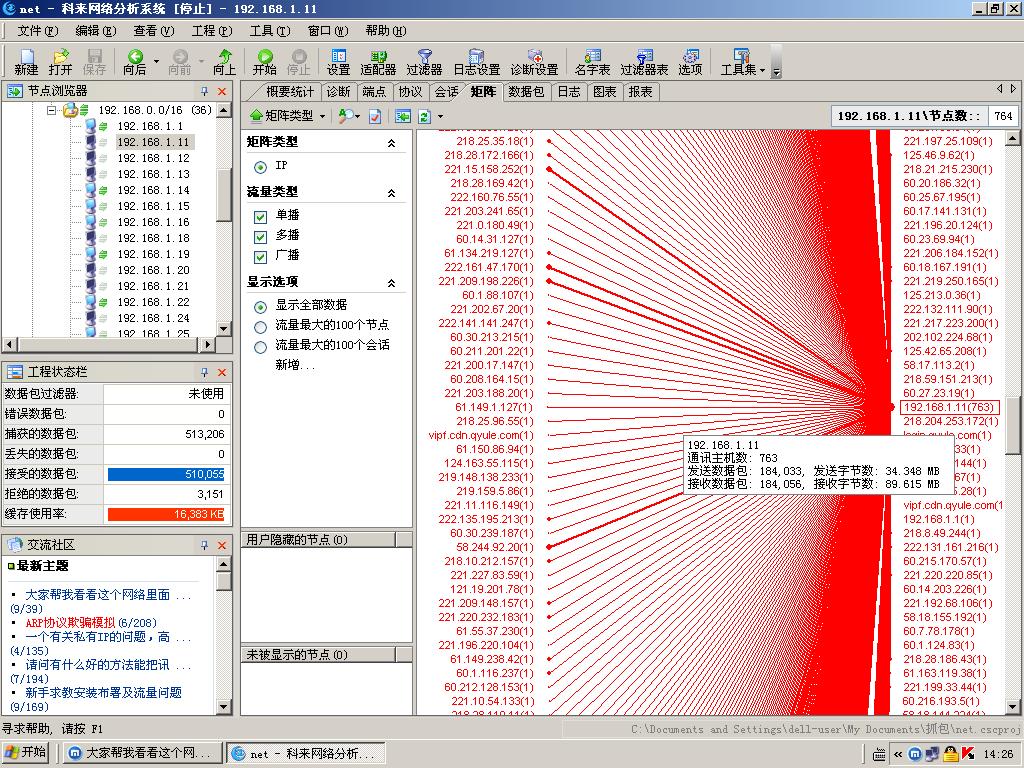Open the 矩阵类型 dropdown in matrix toolbar
Image resolution: width=1024 pixels, height=768 pixels.
(288, 116)
